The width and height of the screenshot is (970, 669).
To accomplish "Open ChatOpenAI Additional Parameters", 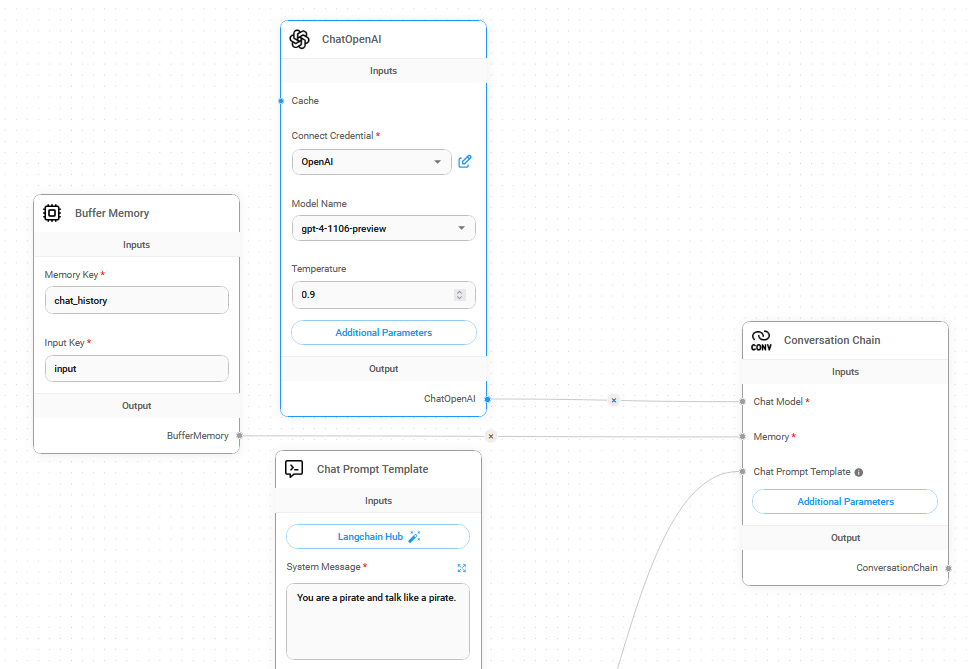I will pyautogui.click(x=384, y=332).
